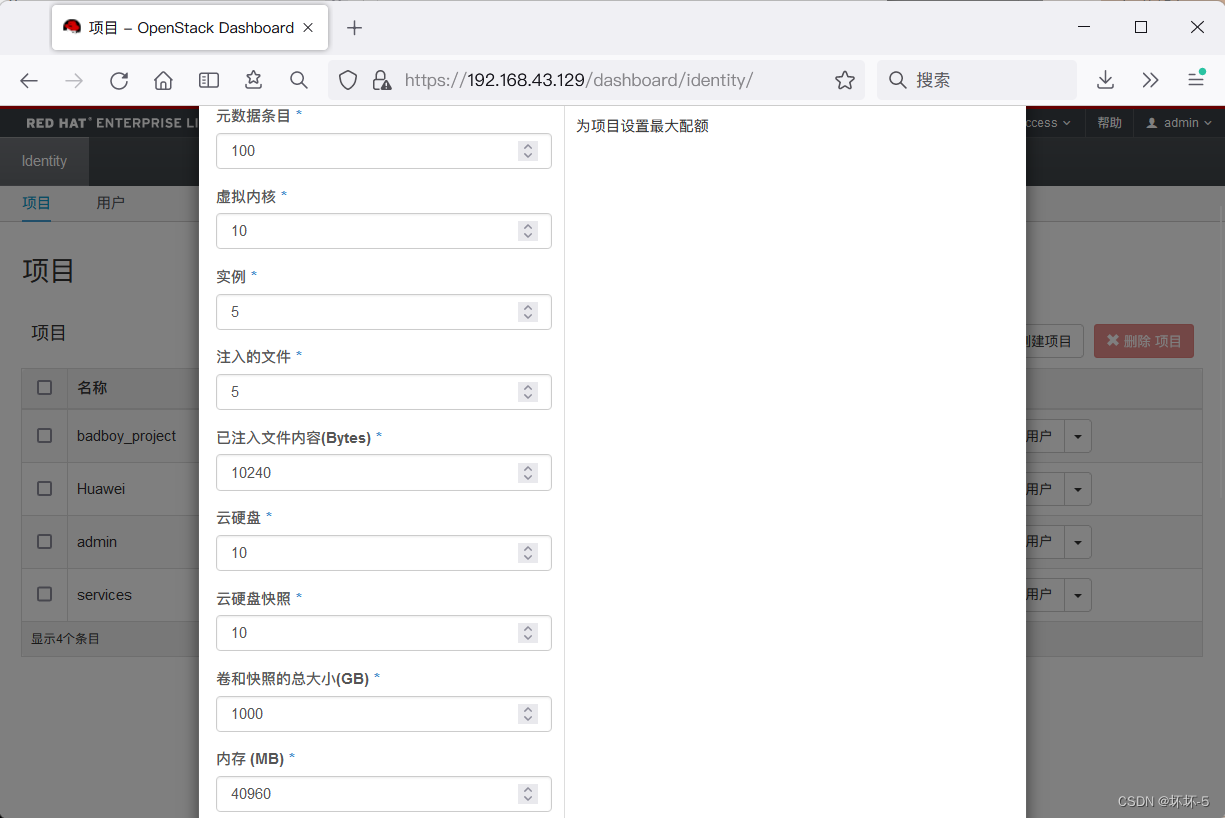The width and height of the screenshot is (1225, 818).
Task: Edit the 内存 (MB) field 40960
Action: click(x=384, y=794)
